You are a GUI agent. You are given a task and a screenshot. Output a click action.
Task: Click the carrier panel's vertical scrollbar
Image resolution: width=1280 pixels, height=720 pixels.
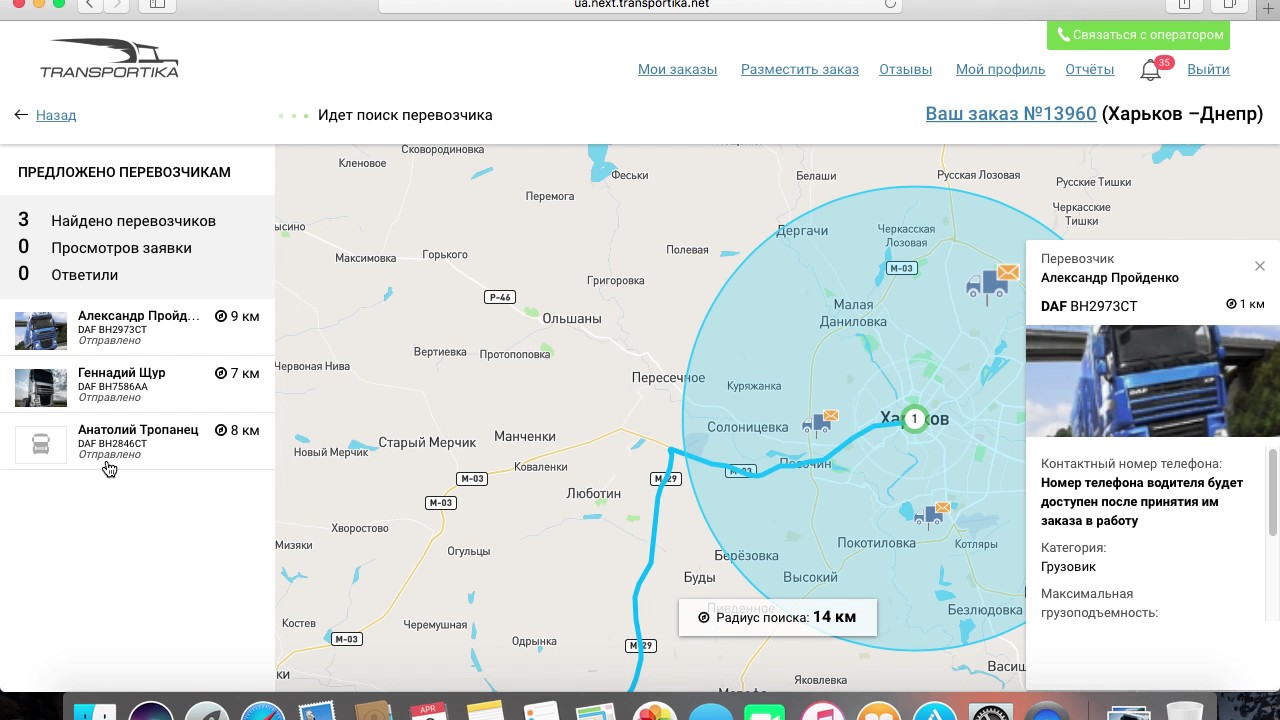coord(1273,492)
